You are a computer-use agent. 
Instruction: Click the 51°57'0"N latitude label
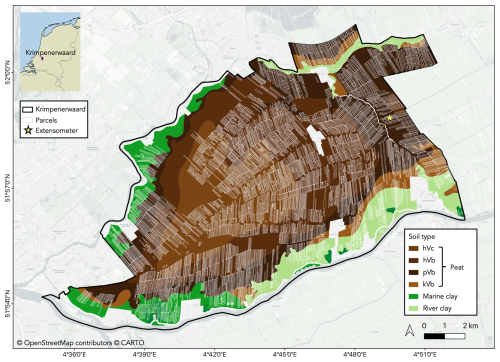coord(7,189)
